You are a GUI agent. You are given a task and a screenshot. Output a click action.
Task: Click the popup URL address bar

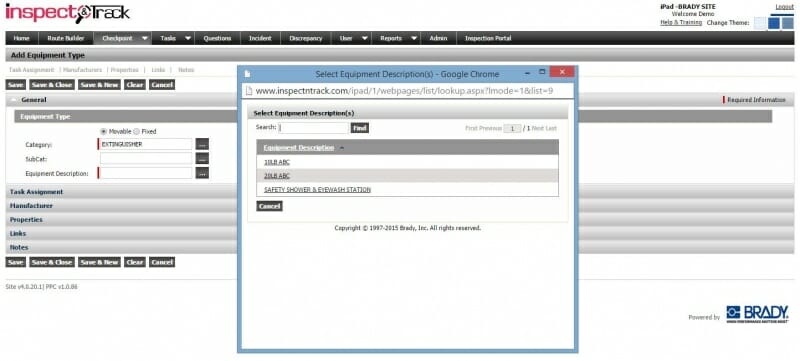tap(407, 91)
